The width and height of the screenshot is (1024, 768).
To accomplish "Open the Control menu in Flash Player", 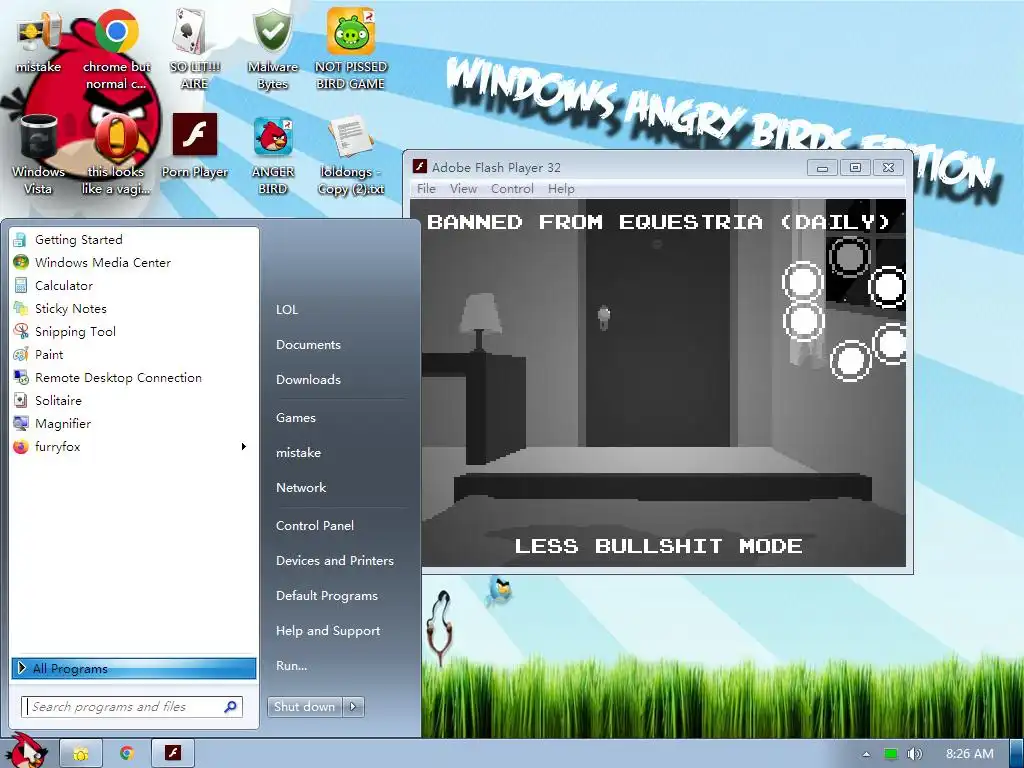I will [x=512, y=189].
